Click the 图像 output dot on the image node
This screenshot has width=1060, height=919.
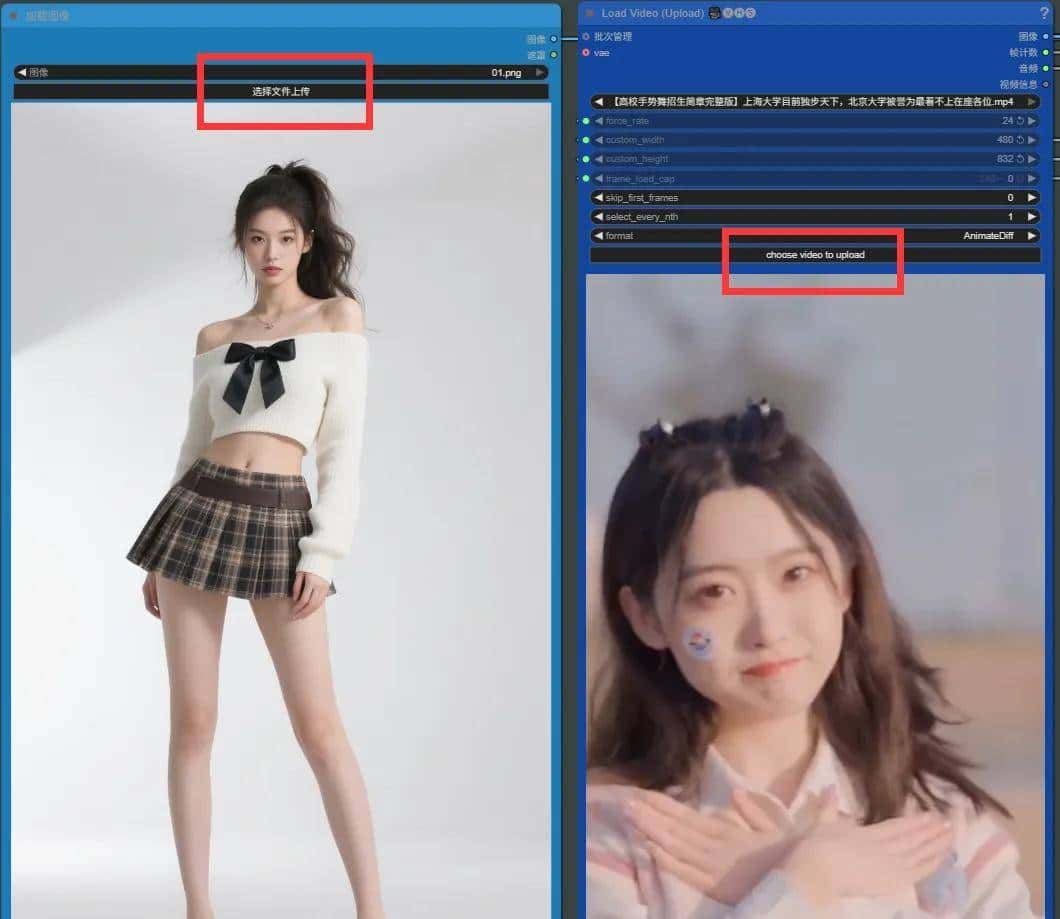(554, 38)
